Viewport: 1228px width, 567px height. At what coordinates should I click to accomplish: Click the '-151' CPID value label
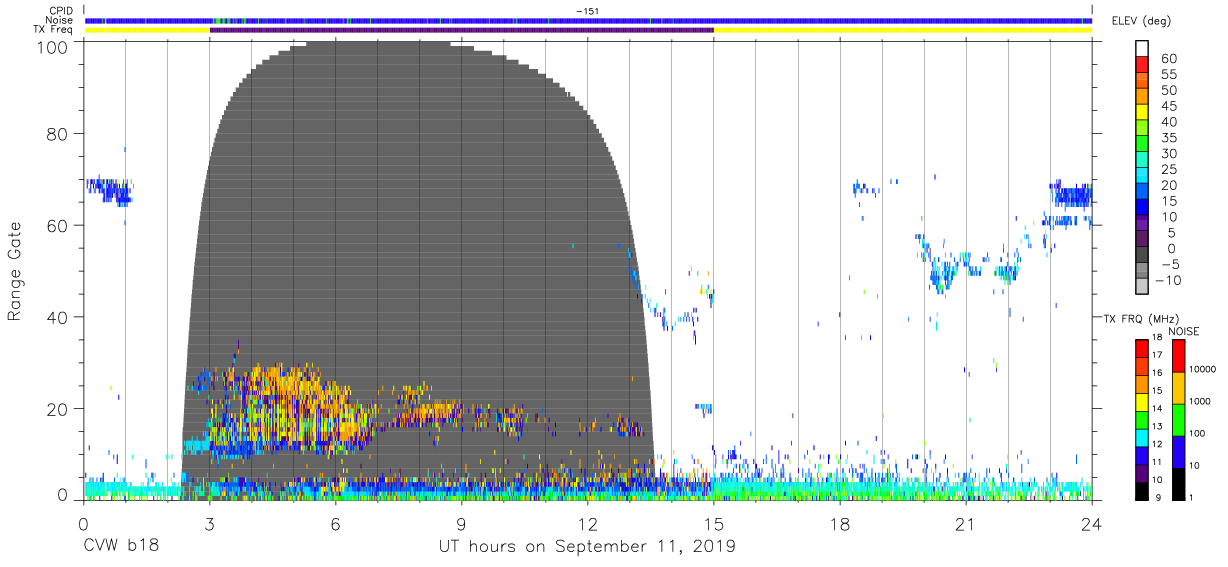(x=587, y=11)
